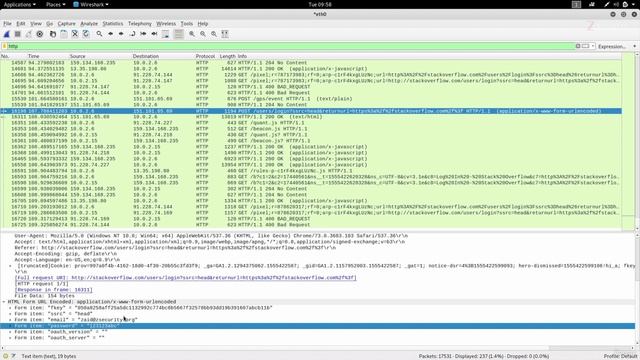Open the File menu

(7, 24)
